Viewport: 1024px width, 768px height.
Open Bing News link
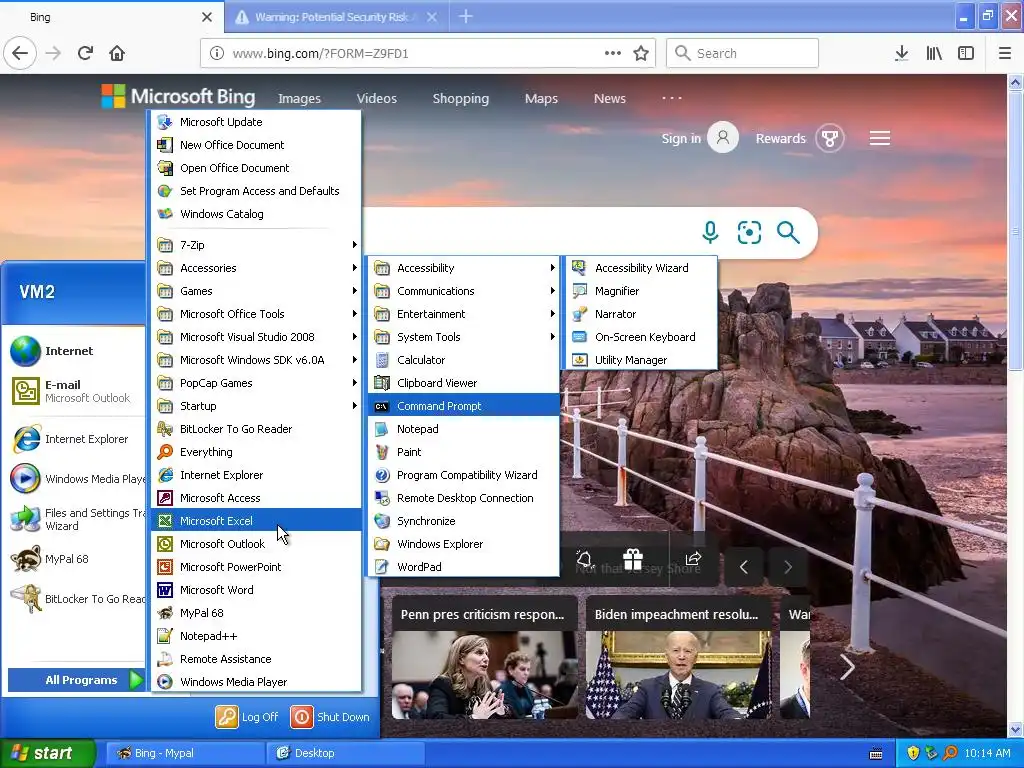click(609, 99)
